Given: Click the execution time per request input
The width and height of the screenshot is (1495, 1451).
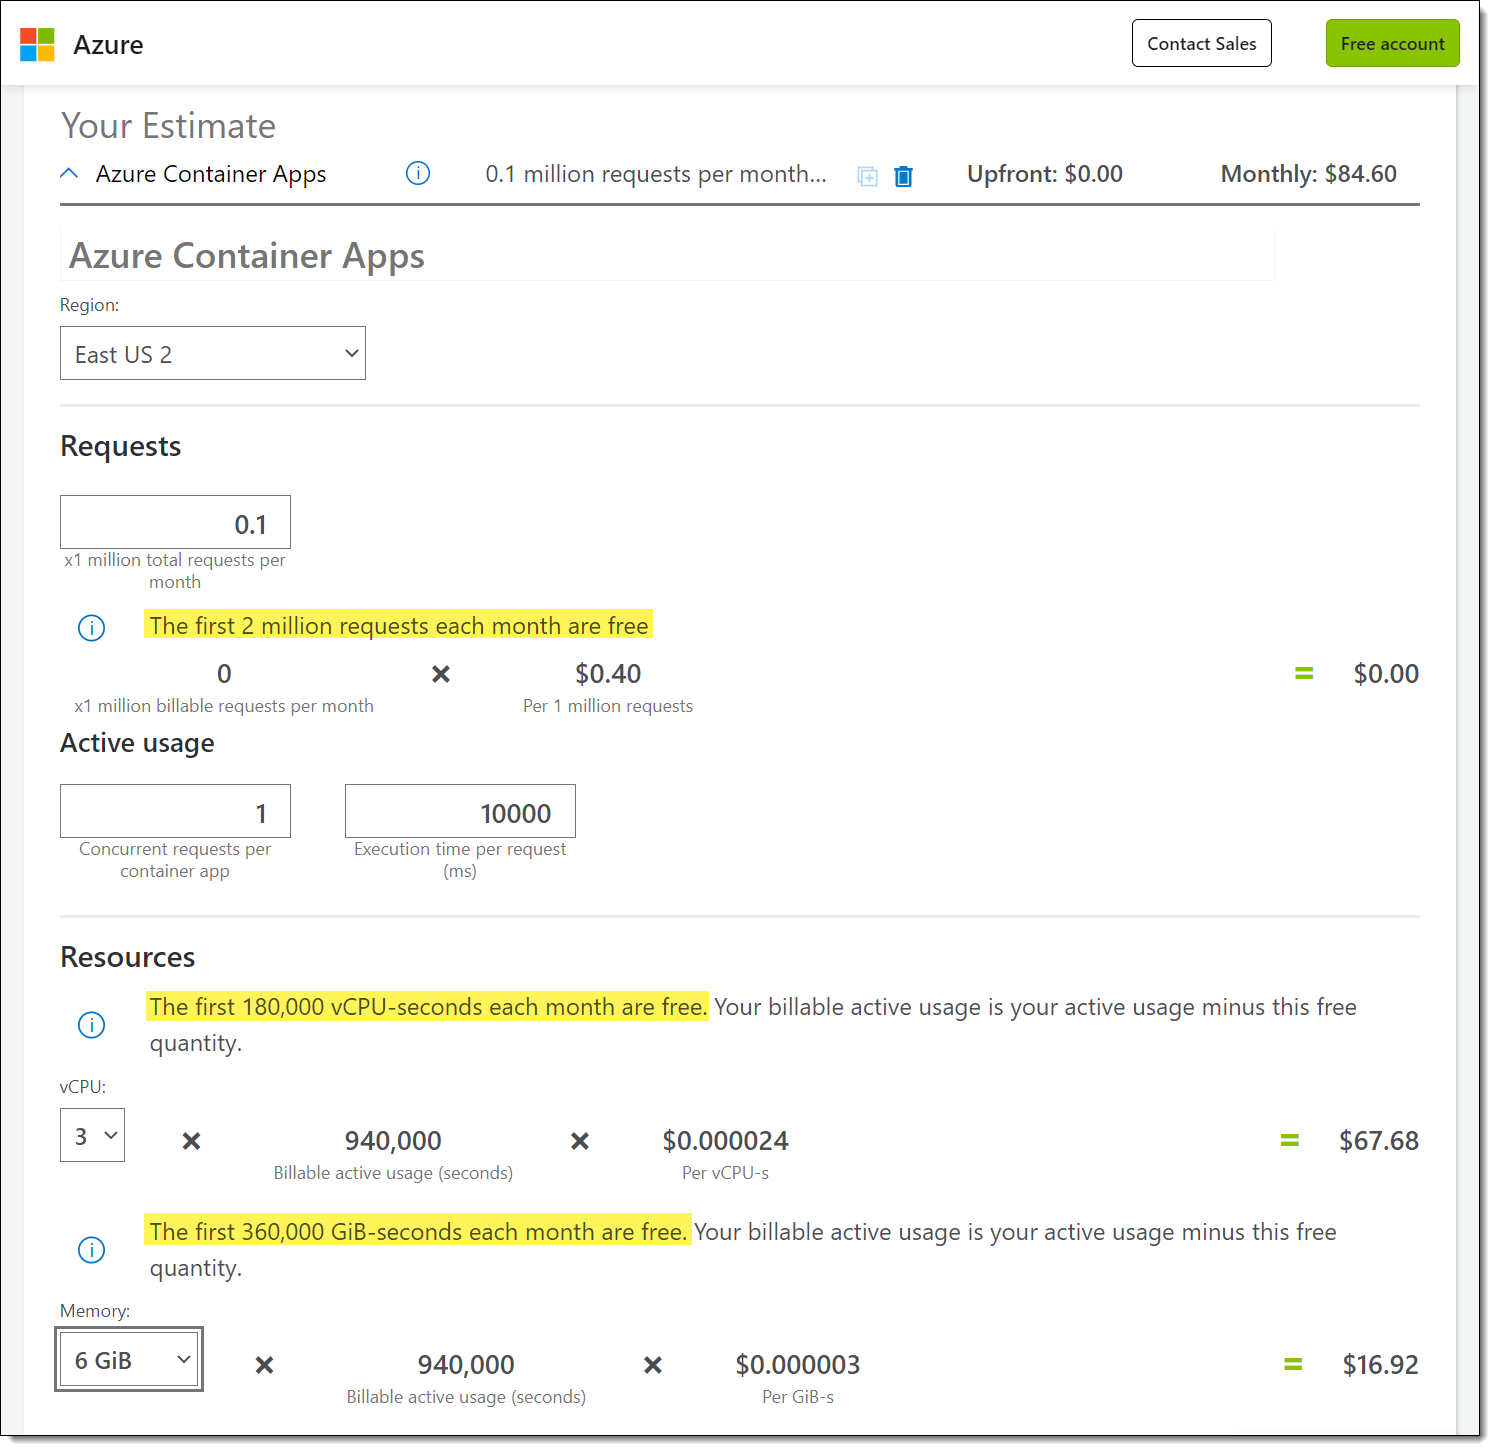Looking at the screenshot, I should pos(460,811).
